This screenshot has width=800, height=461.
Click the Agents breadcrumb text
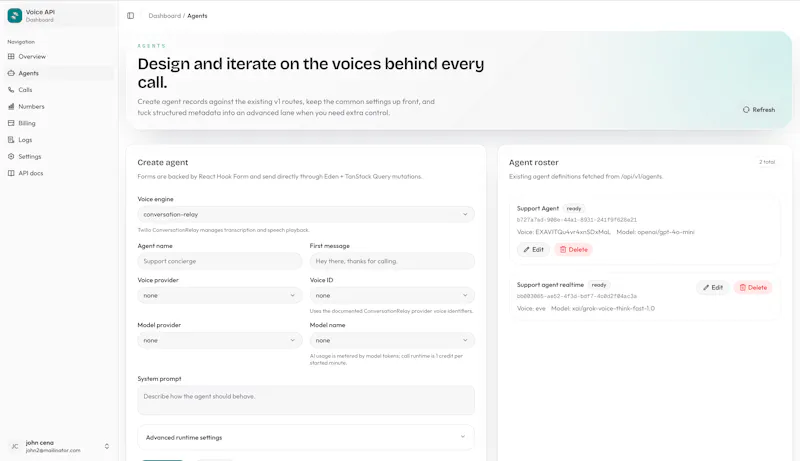coord(197,16)
